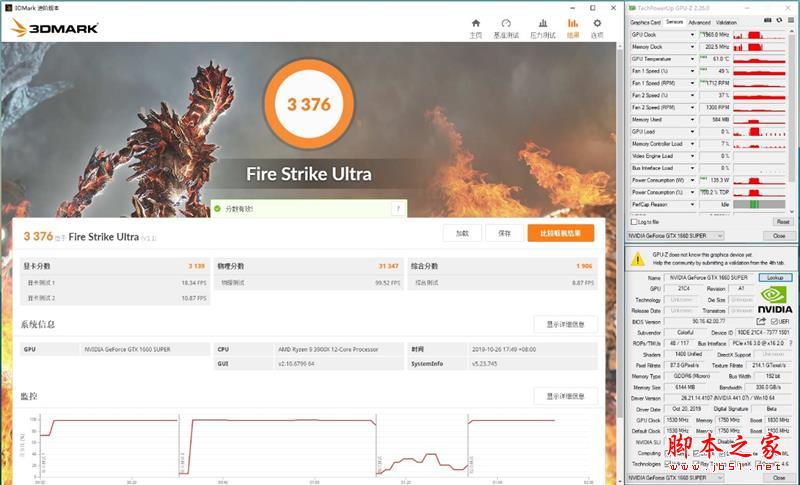Viewport: 800px width, 485px height.
Task: Click the sensors panel vertical scrollbar
Action: click(792, 121)
